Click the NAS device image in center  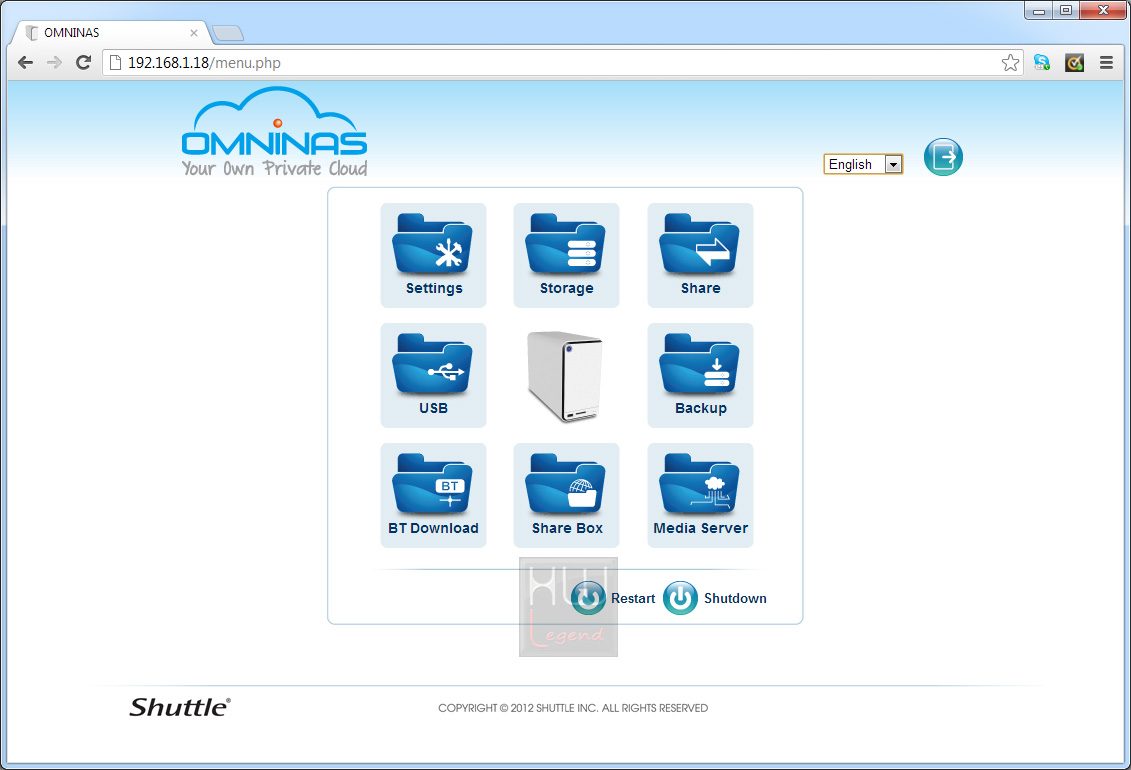pos(565,376)
